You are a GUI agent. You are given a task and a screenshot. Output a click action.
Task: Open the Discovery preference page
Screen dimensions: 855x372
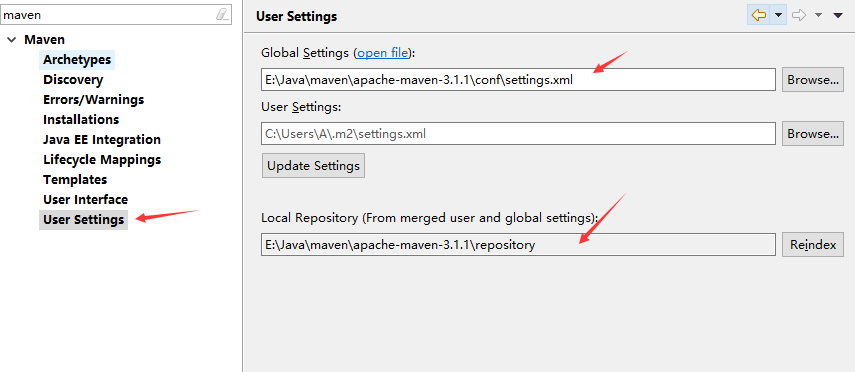[73, 80]
